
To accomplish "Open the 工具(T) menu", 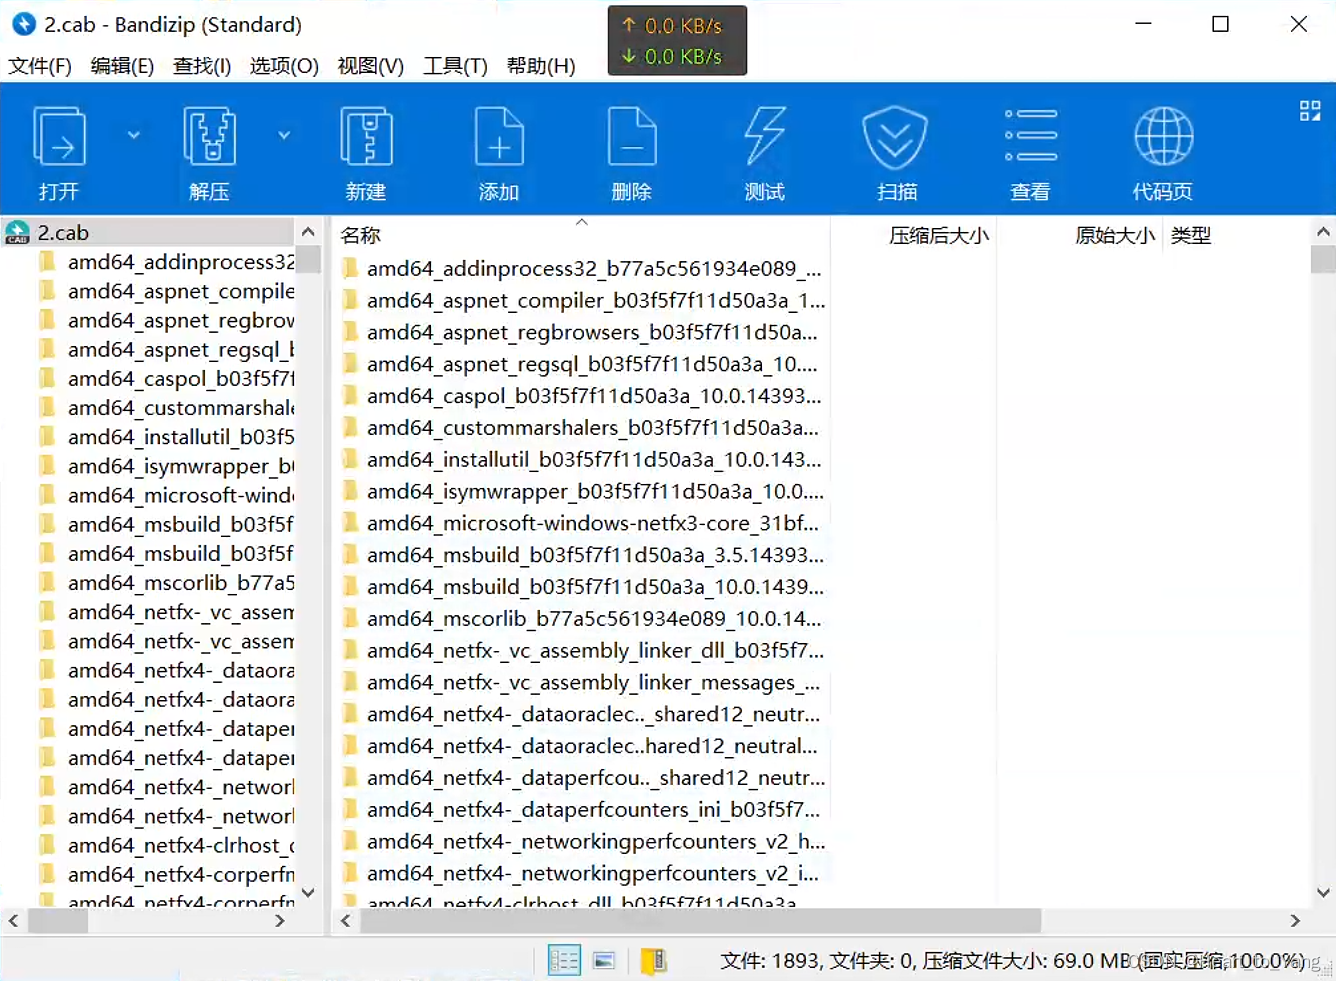I will [x=455, y=66].
